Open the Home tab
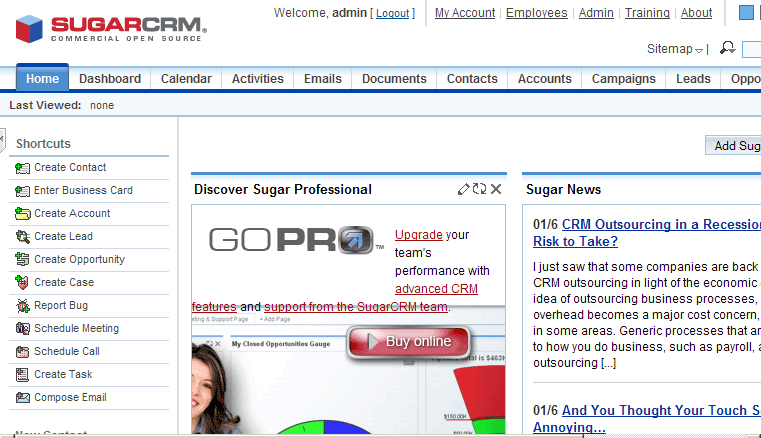Image resolution: width=761 pixels, height=438 pixels. click(x=42, y=78)
